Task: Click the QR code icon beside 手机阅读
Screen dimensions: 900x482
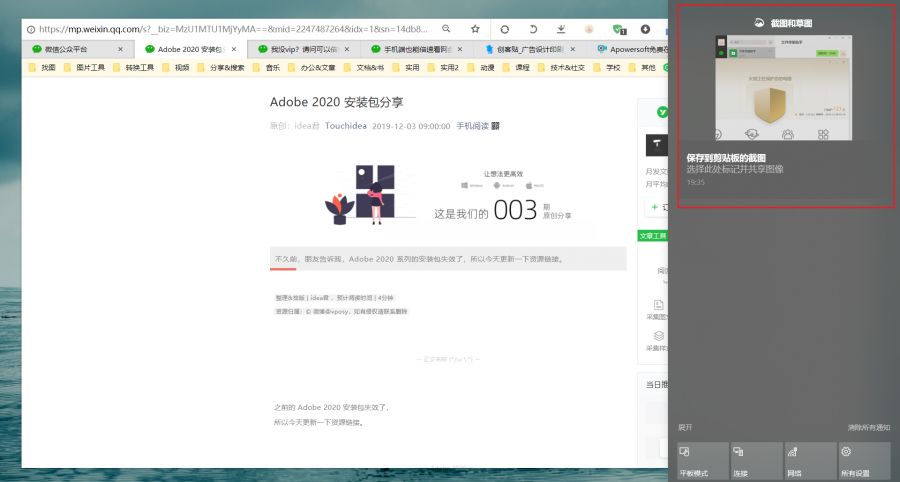Action: pos(495,126)
